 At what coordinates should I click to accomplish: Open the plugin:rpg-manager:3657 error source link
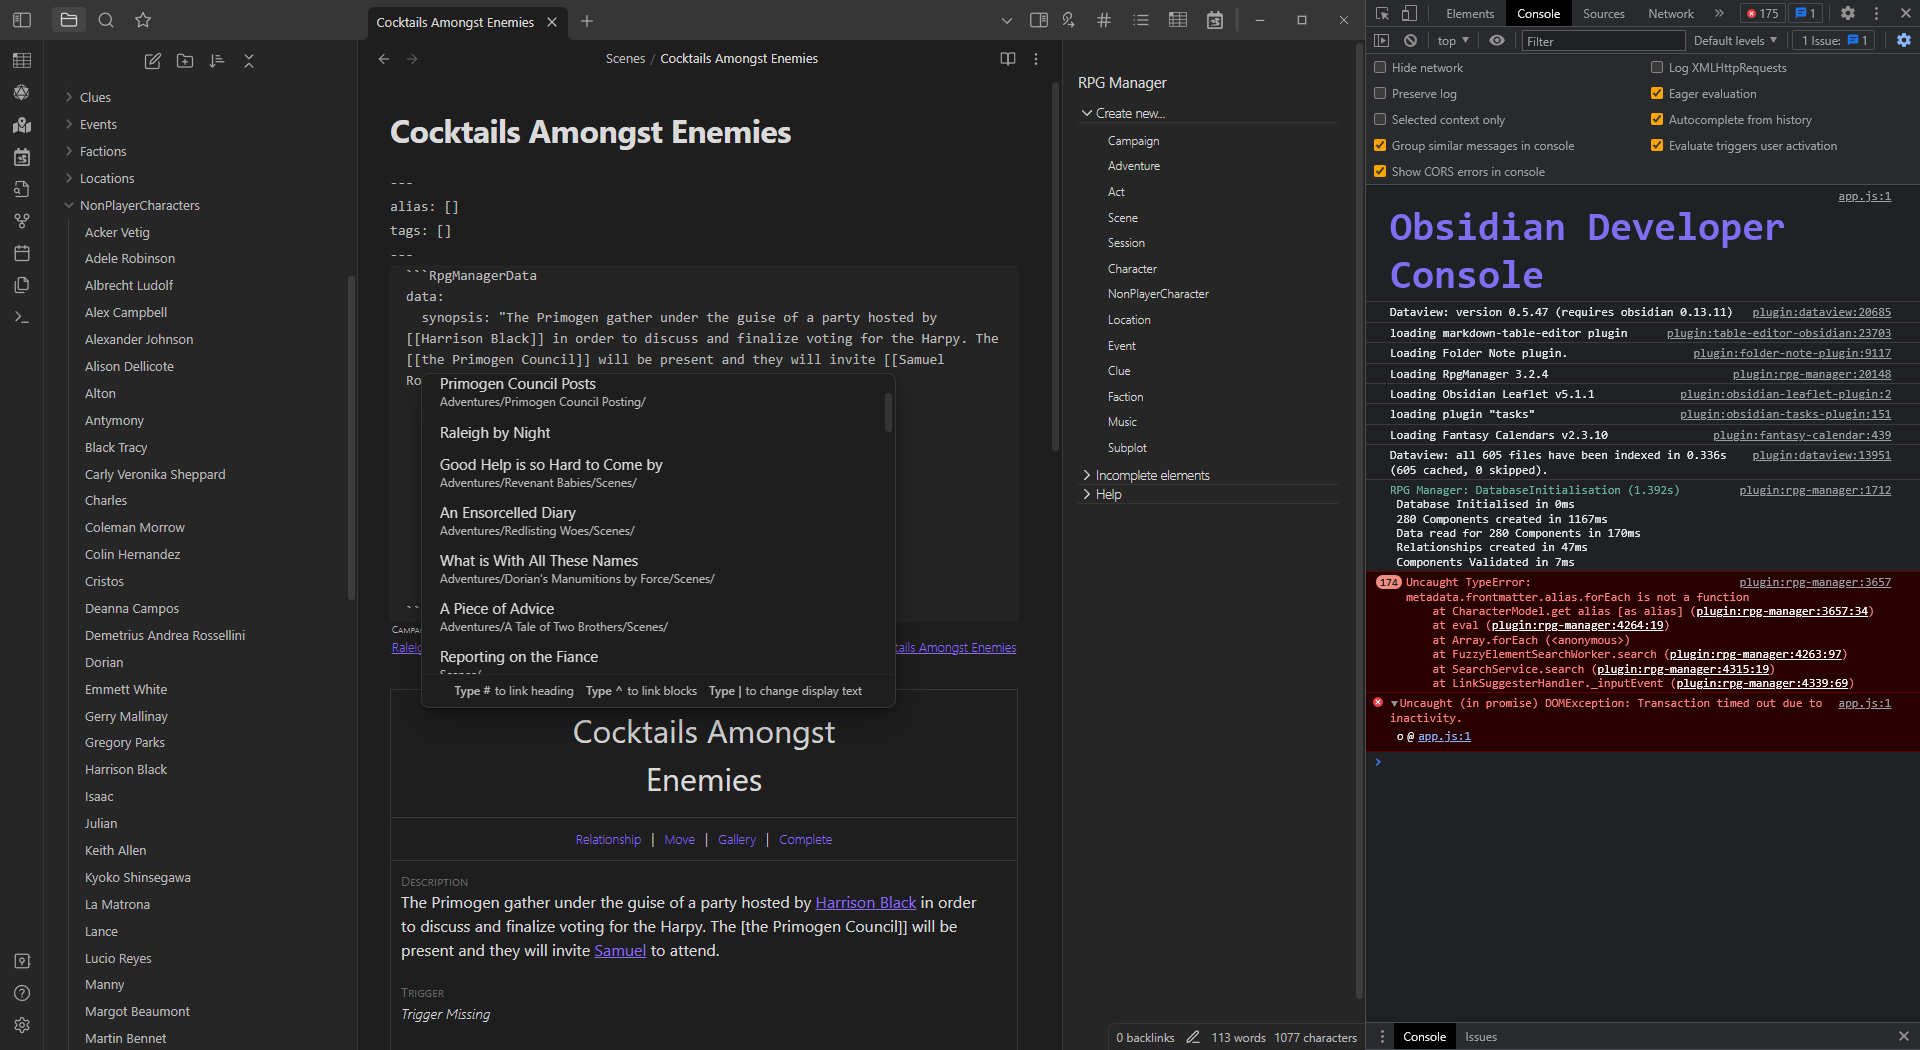[x=1816, y=581]
